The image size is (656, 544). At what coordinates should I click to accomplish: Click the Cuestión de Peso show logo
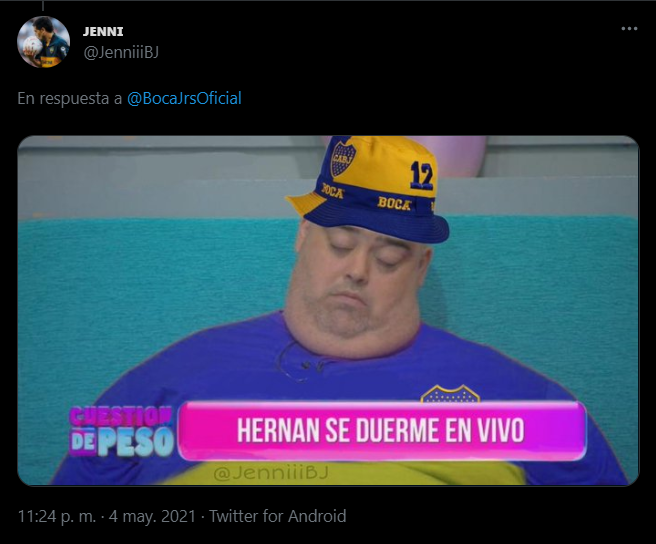(x=121, y=431)
